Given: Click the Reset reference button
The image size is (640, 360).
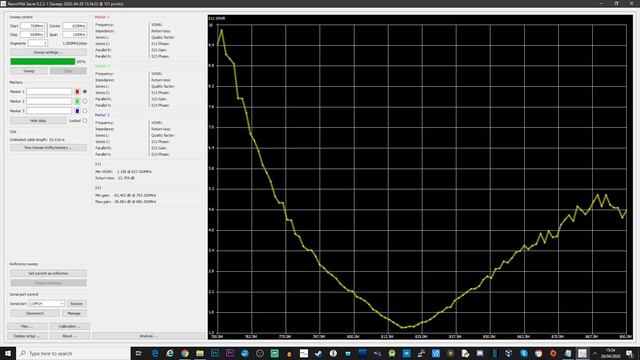Looking at the screenshot, I should (x=48, y=283).
